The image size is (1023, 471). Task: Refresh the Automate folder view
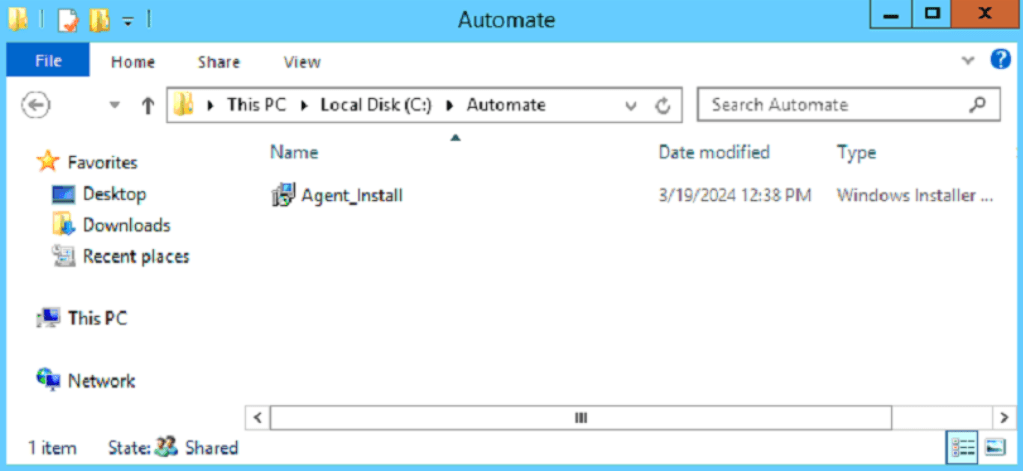click(x=662, y=105)
